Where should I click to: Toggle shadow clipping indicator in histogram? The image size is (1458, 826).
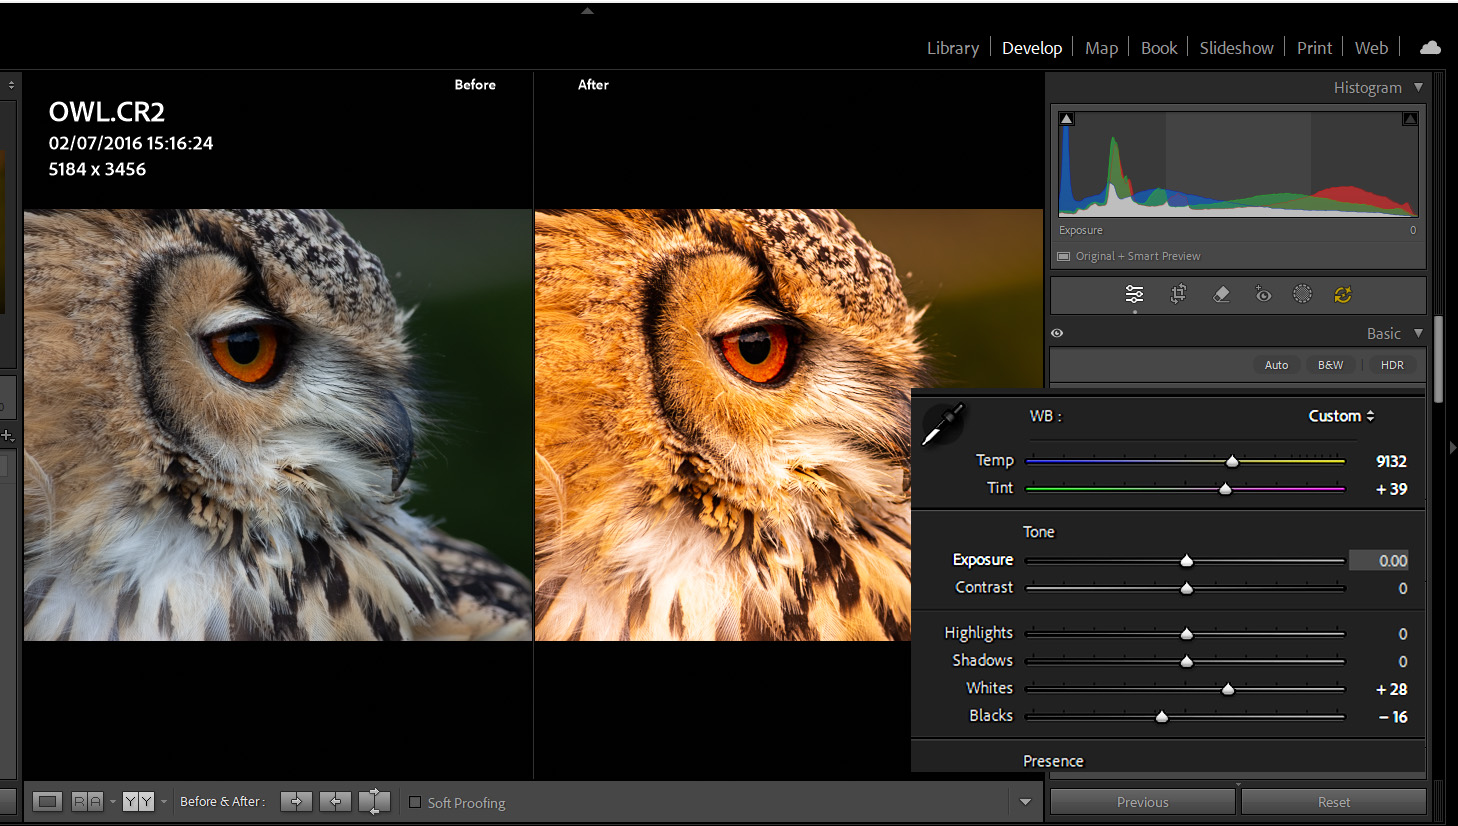pyautogui.click(x=1067, y=119)
